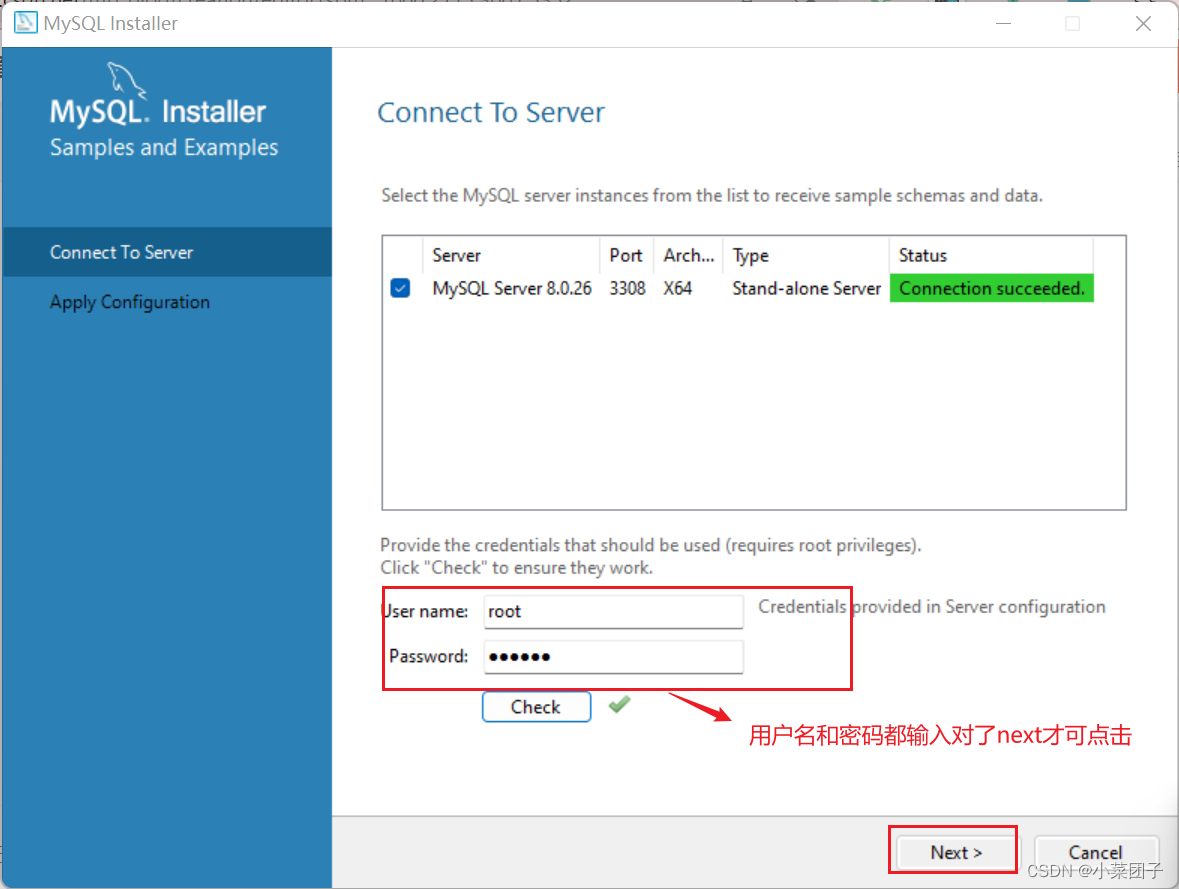Click 'Credentials provided in Server configuration' text
The height and width of the screenshot is (889, 1179).
pos(932,606)
